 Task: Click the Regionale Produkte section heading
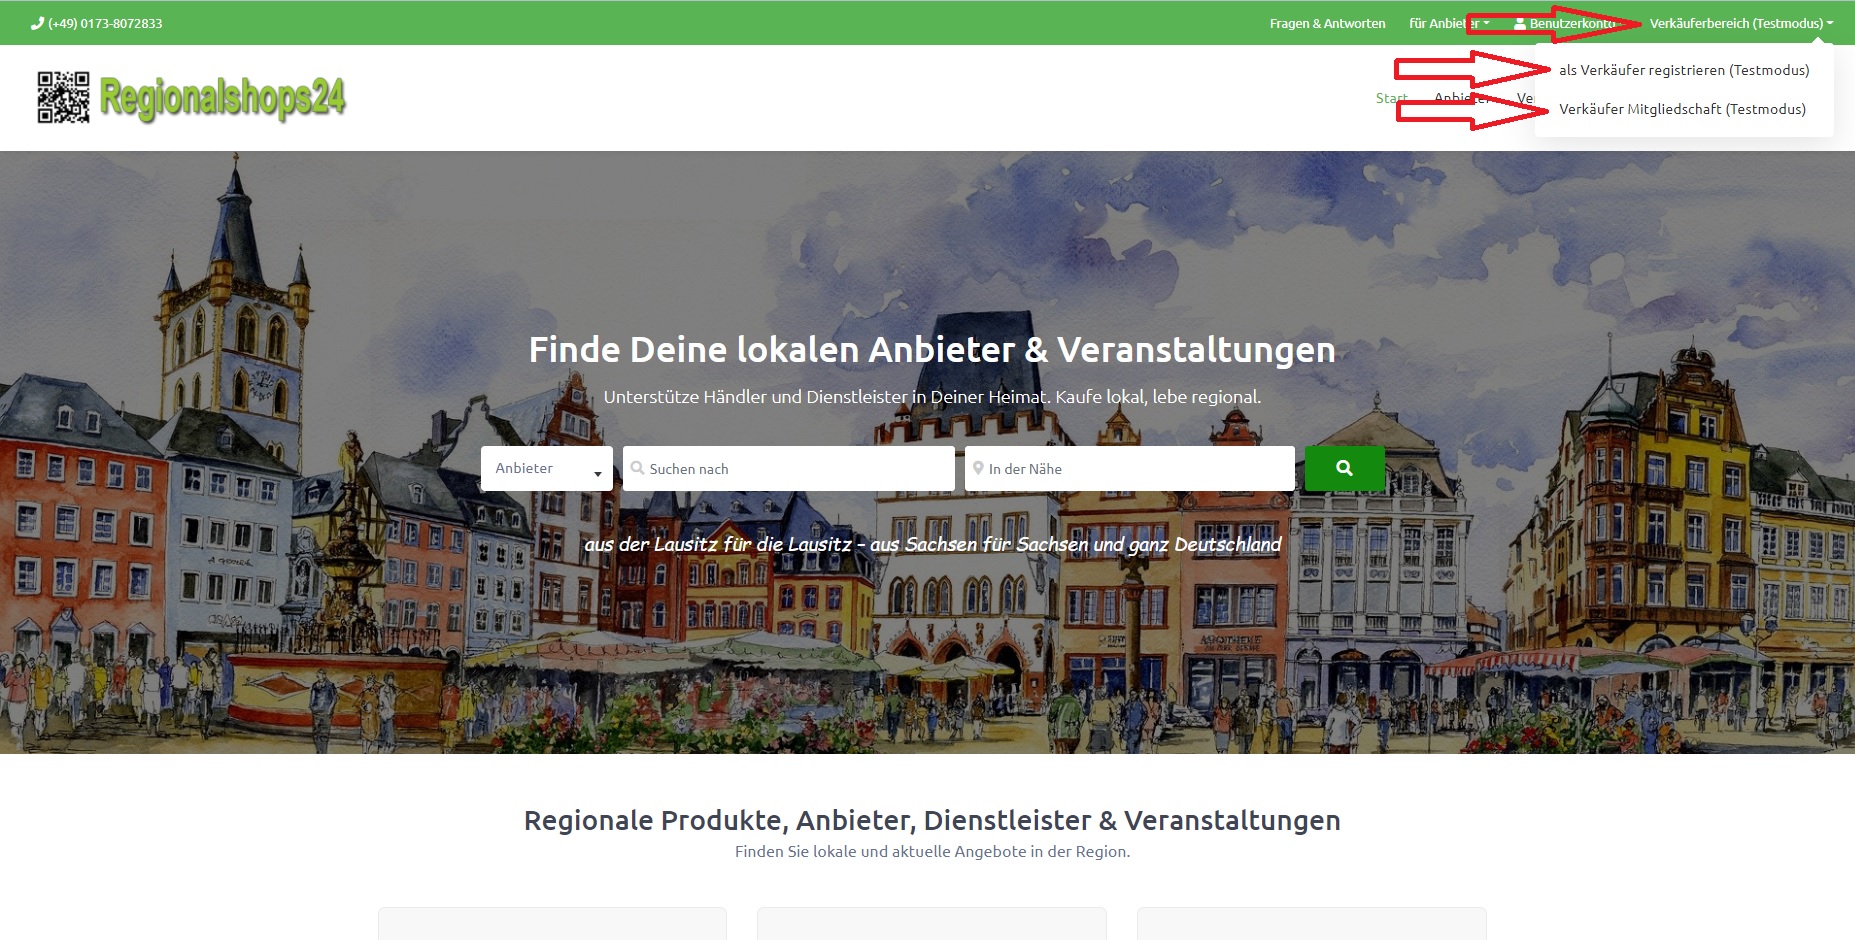(931, 820)
